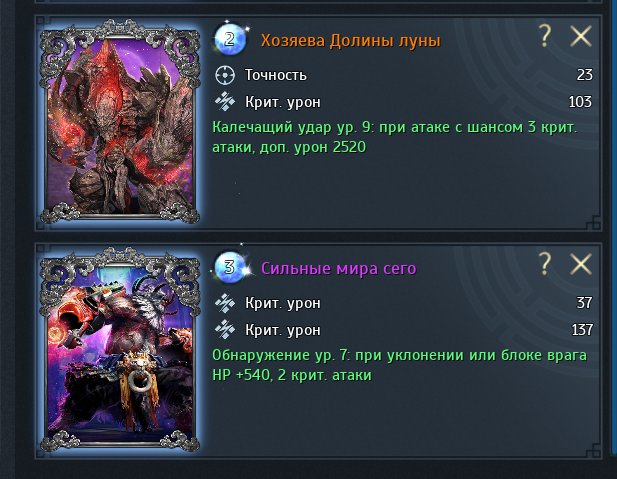Click Крит. урон icon beside value 103
The image size is (617, 479).
coord(225,102)
